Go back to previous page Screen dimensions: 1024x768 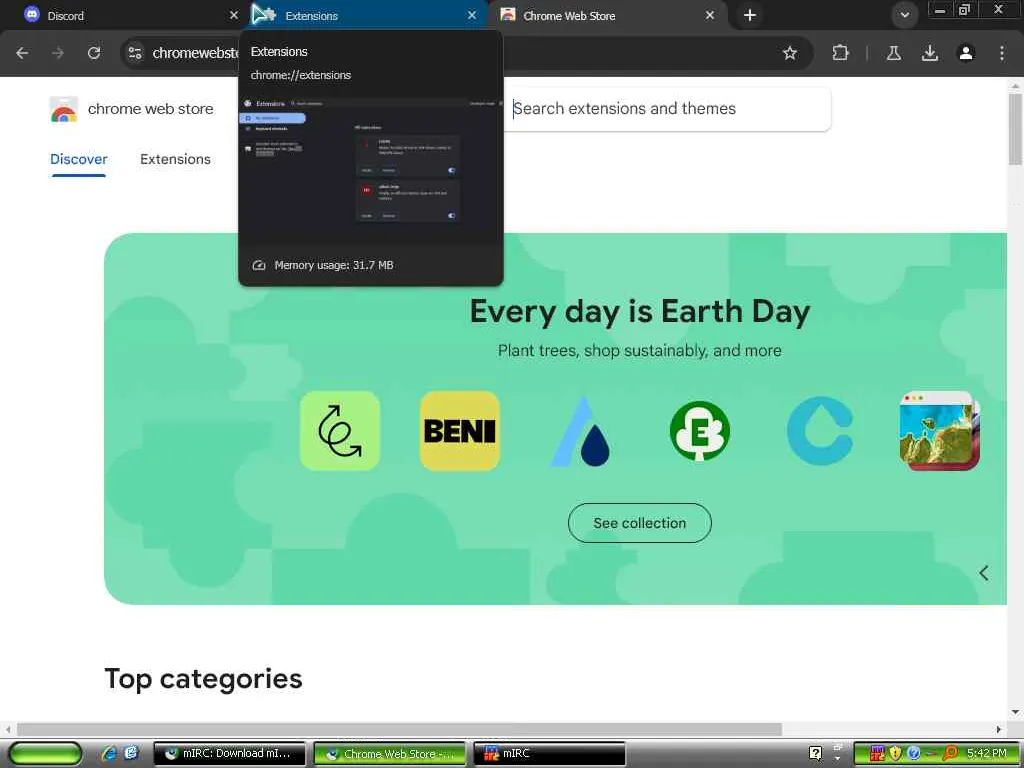pyautogui.click(x=22, y=53)
